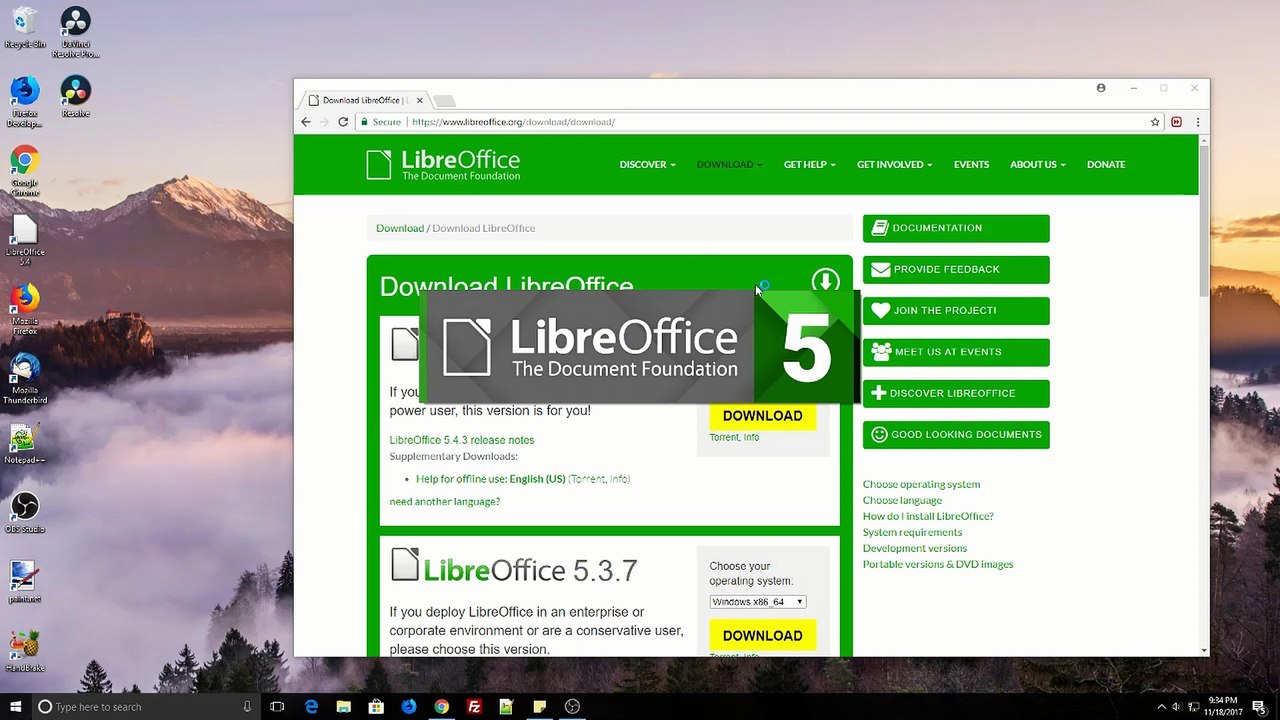Open LibreOffice 5.4.3 release notes link
Image resolution: width=1280 pixels, height=720 pixels.
(462, 440)
